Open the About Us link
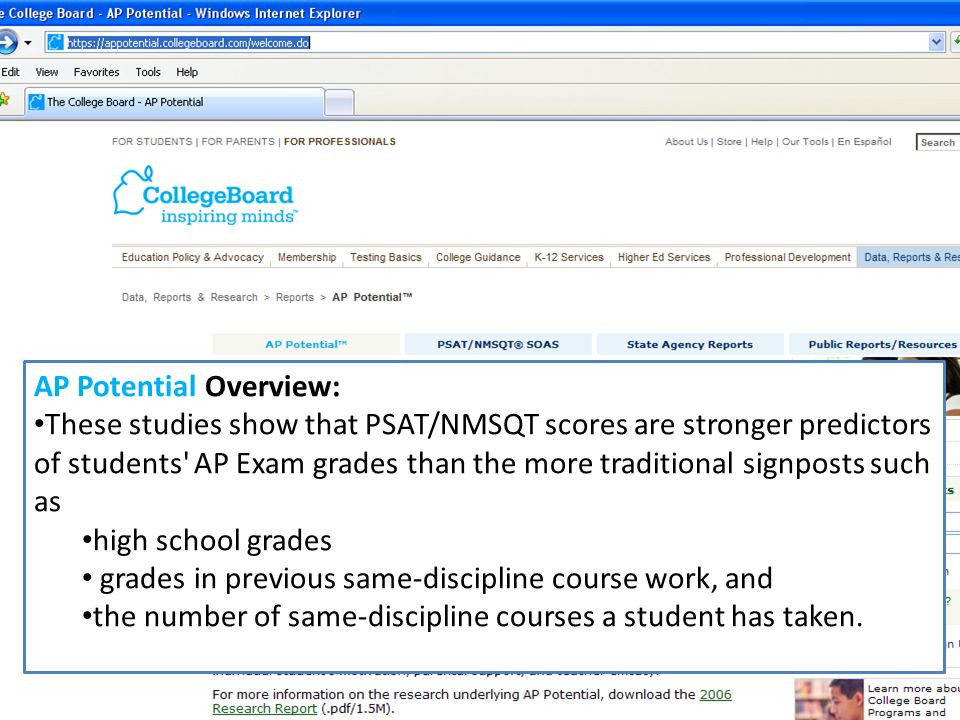The width and height of the screenshot is (960, 720). [686, 141]
